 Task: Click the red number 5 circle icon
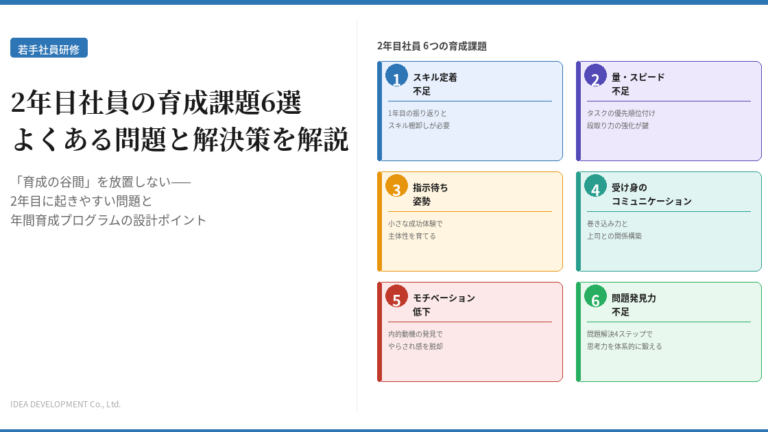coord(396,297)
